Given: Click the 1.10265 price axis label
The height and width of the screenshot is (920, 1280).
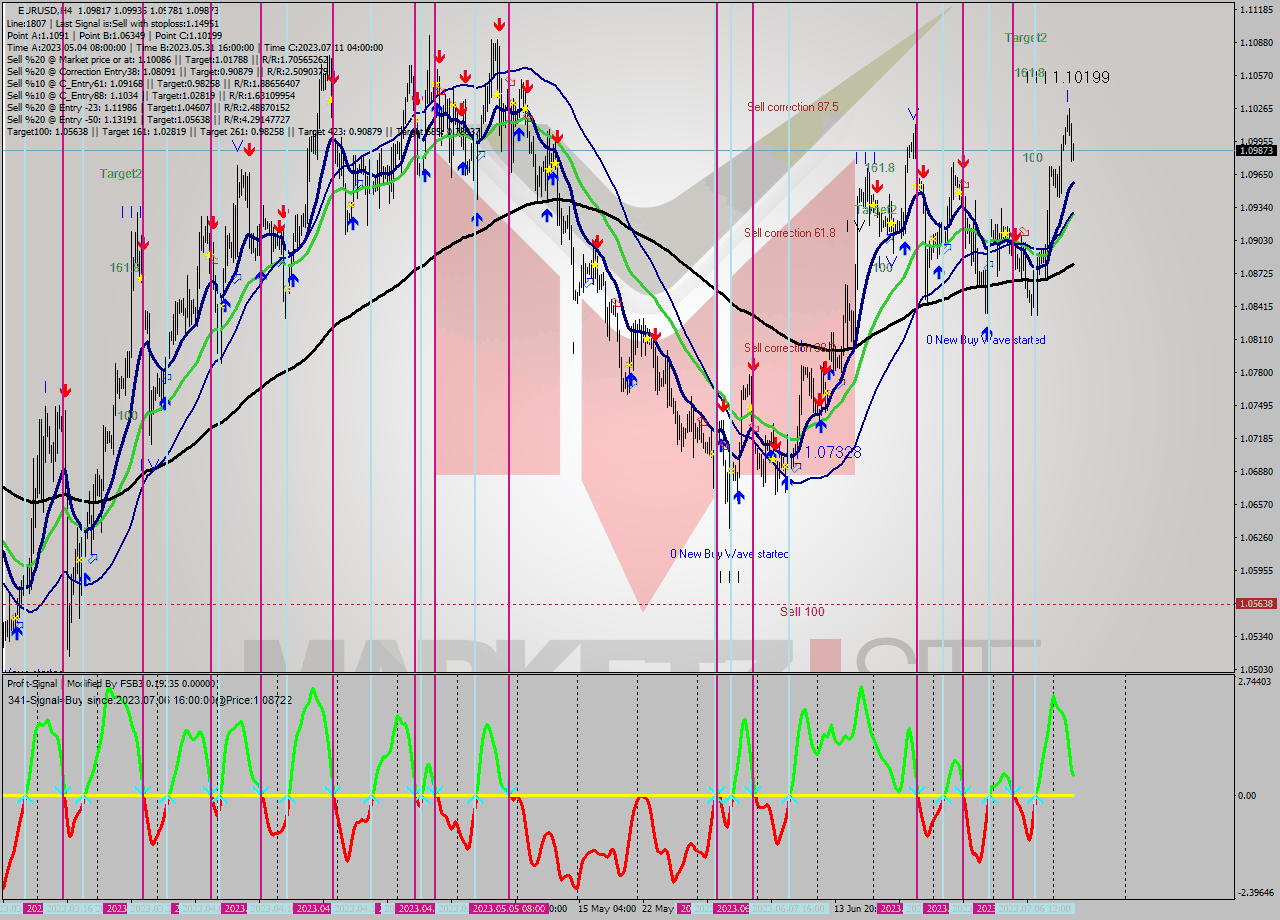Looking at the screenshot, I should (x=1256, y=109).
